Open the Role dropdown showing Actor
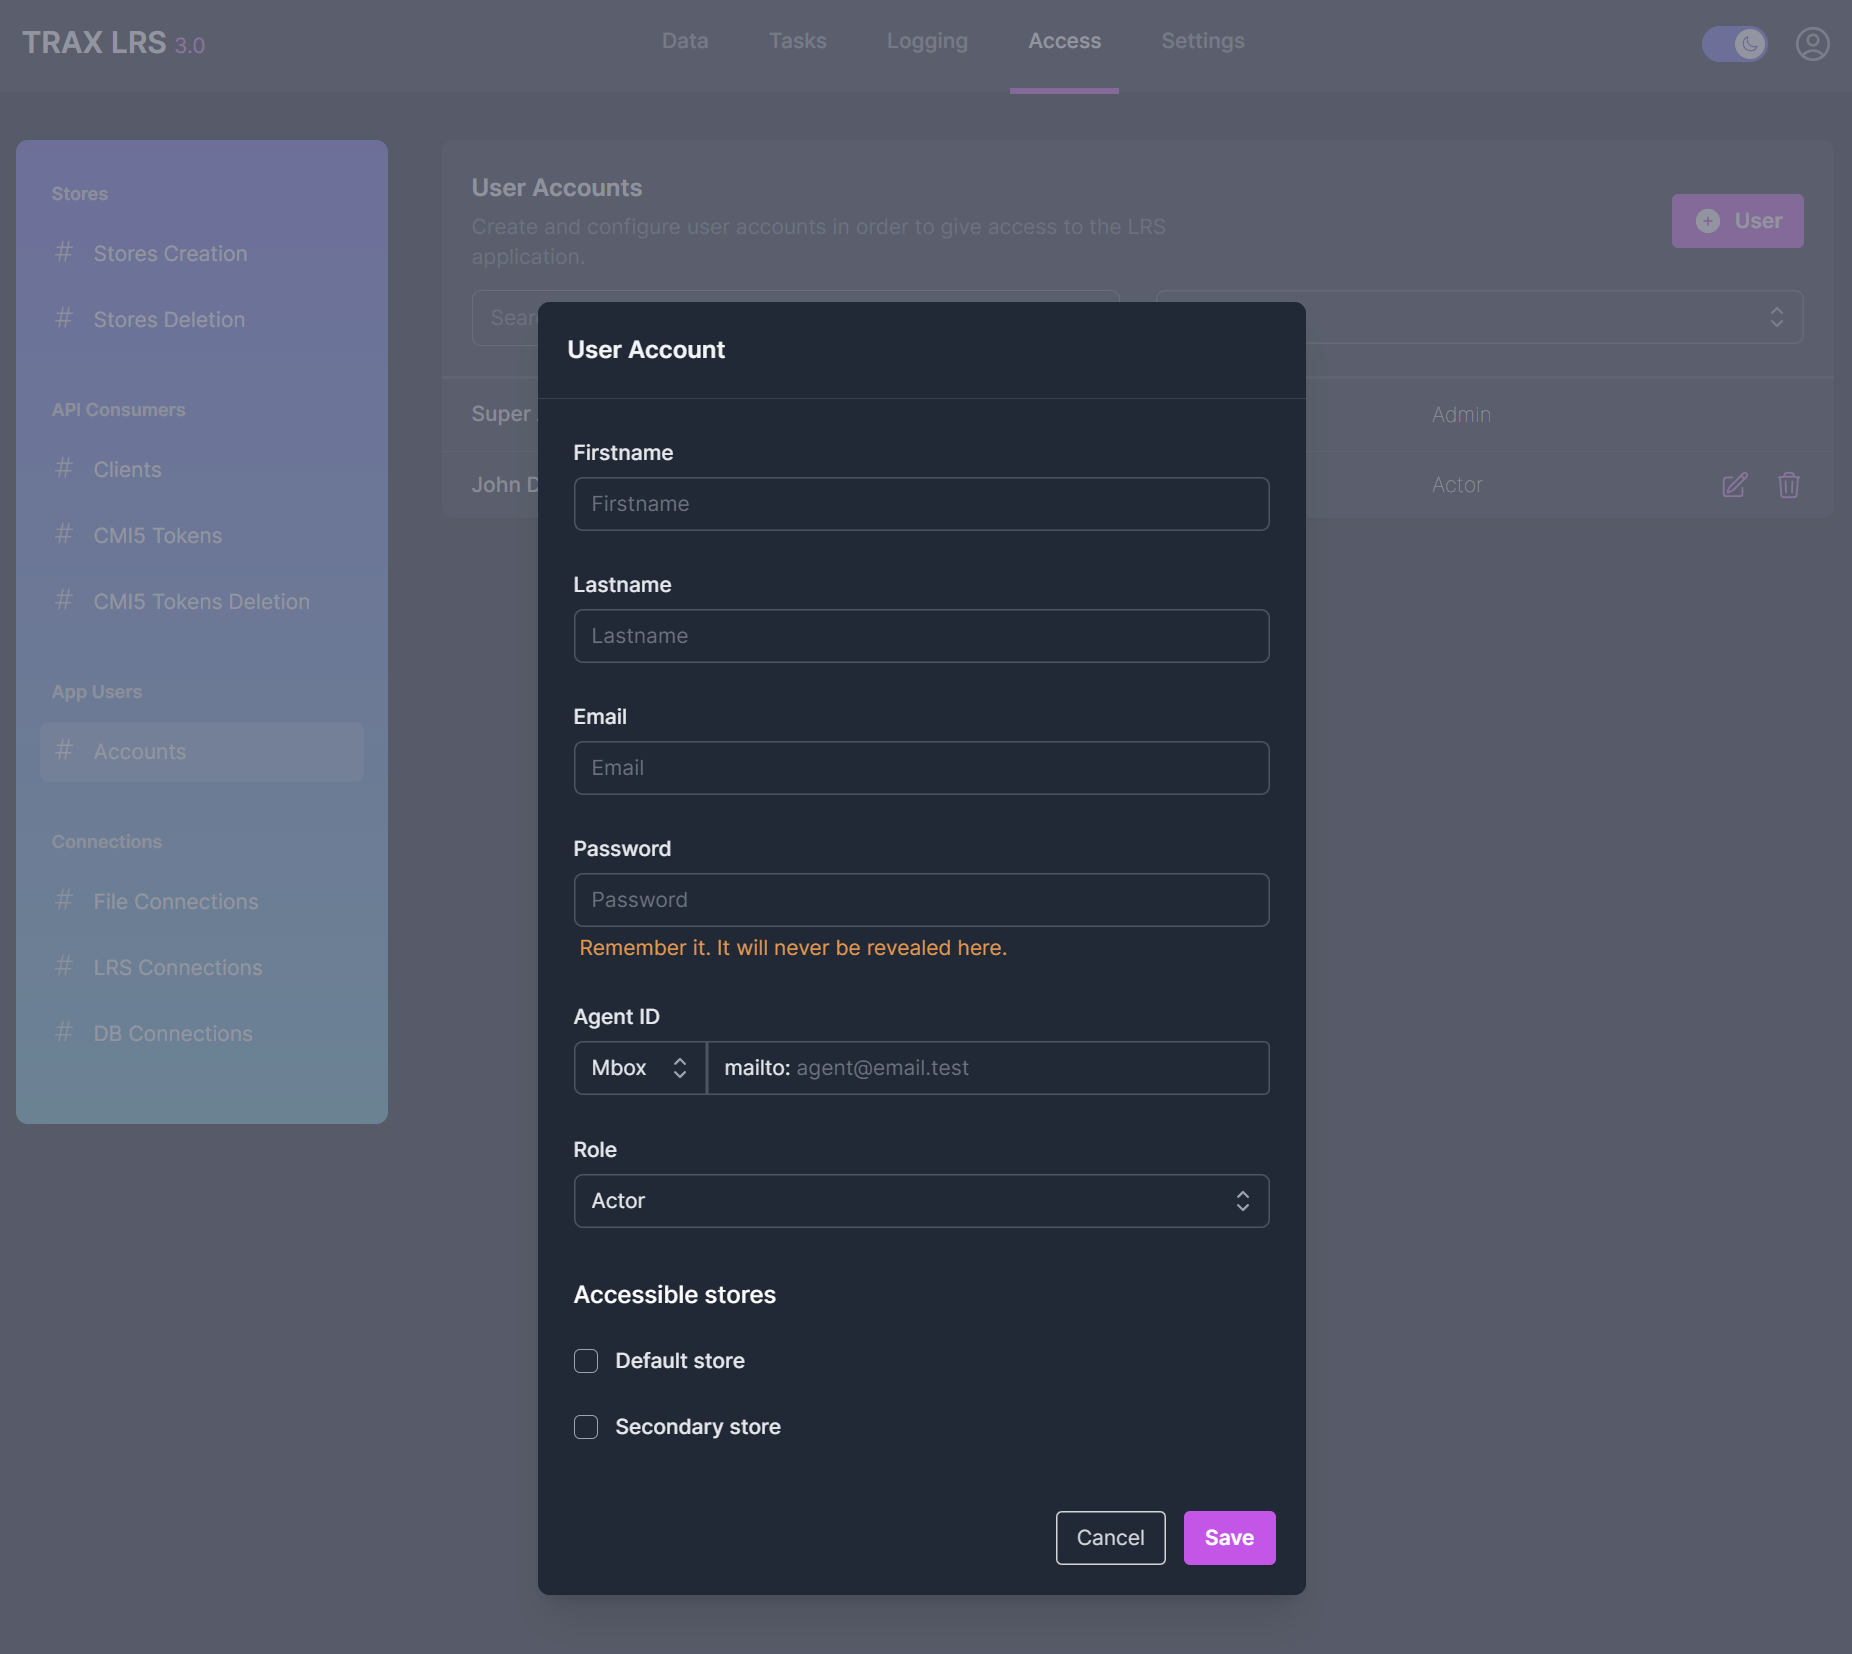 click(921, 1201)
